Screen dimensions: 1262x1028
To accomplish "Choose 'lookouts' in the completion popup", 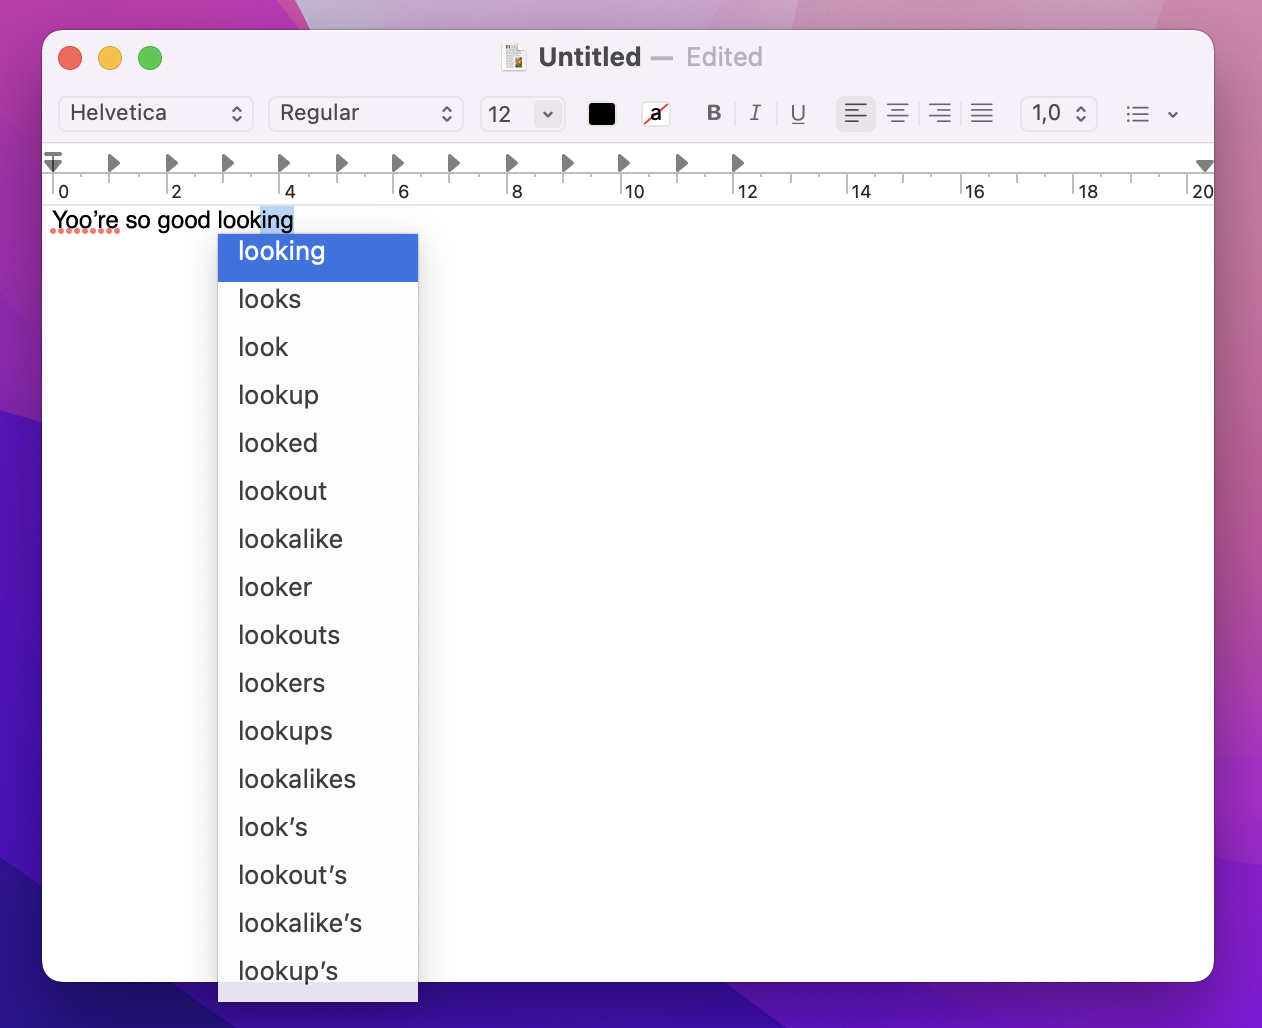I will pos(318,635).
